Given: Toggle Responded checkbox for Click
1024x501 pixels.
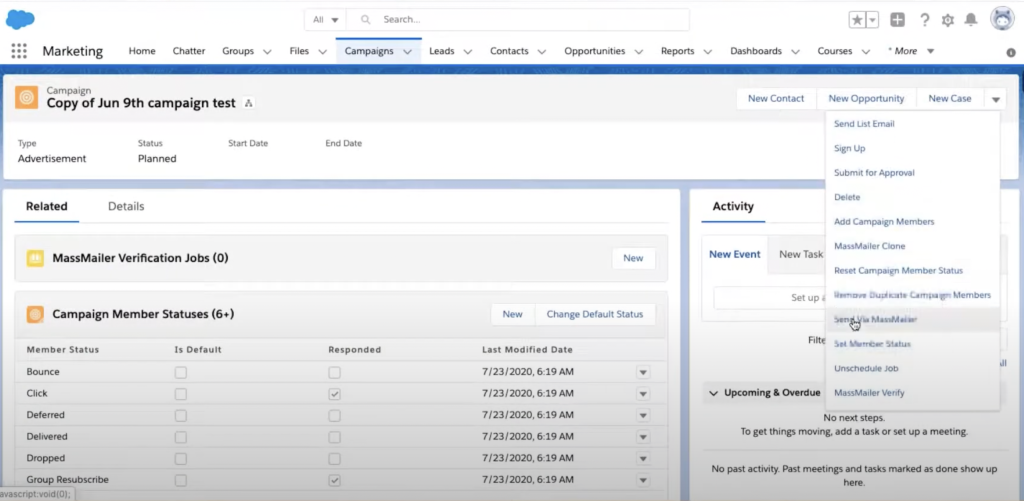Looking at the screenshot, I should coord(334,394).
